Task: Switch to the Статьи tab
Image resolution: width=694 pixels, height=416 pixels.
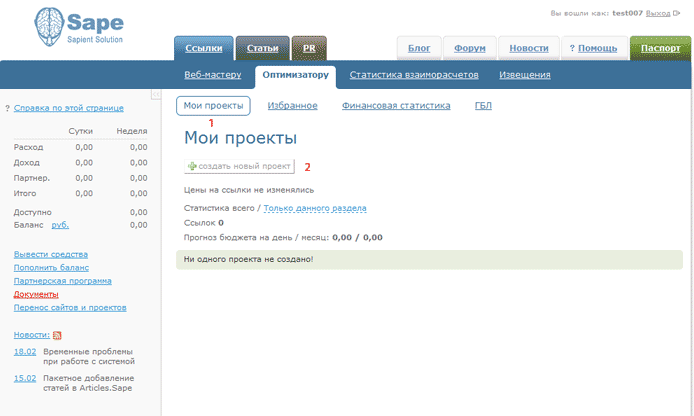Action: (x=262, y=48)
